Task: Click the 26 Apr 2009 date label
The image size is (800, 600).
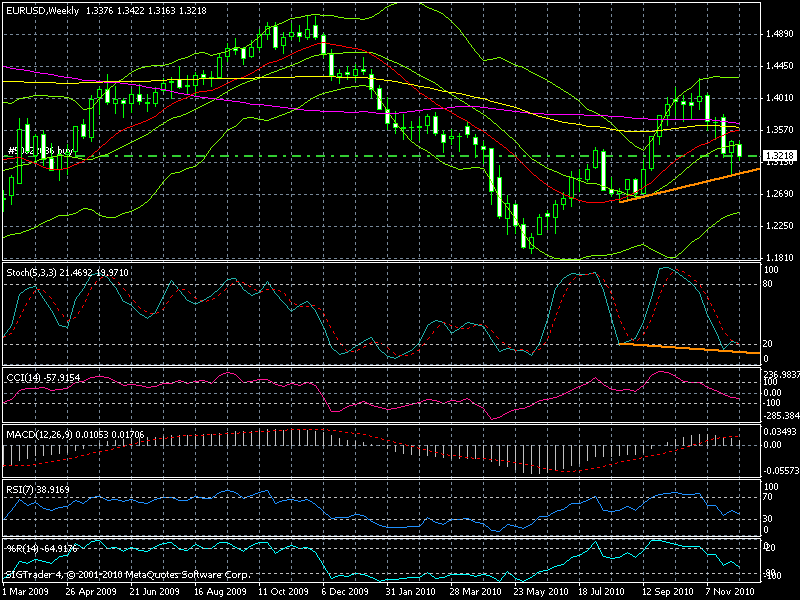Action: tap(91, 592)
